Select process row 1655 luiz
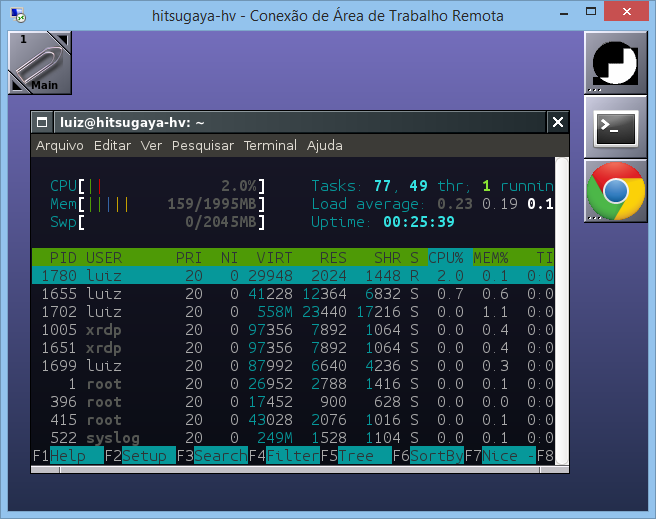This screenshot has height=519, width=656. 293,294
